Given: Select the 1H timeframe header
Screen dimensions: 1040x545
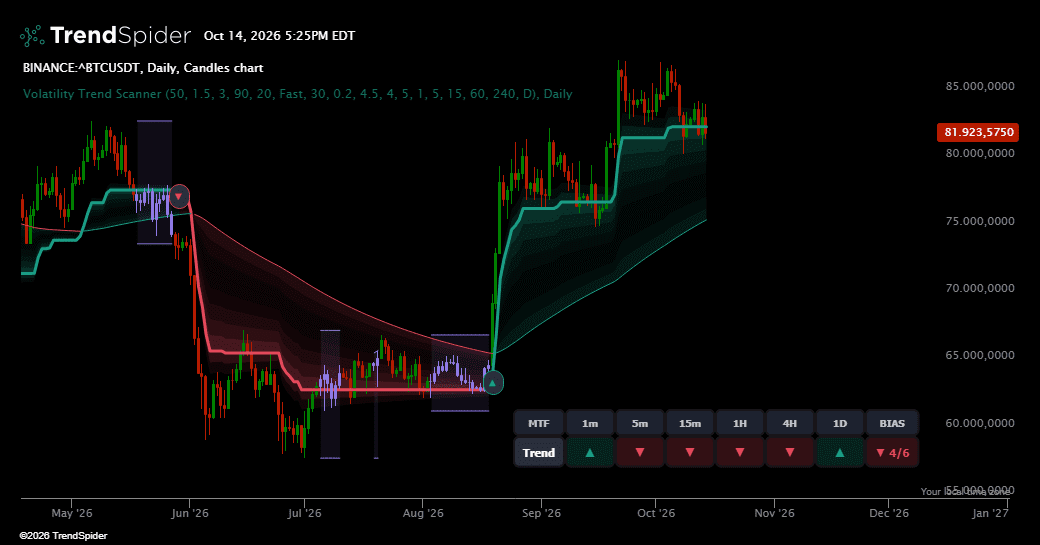Looking at the screenshot, I should pyautogui.click(x=740, y=423).
